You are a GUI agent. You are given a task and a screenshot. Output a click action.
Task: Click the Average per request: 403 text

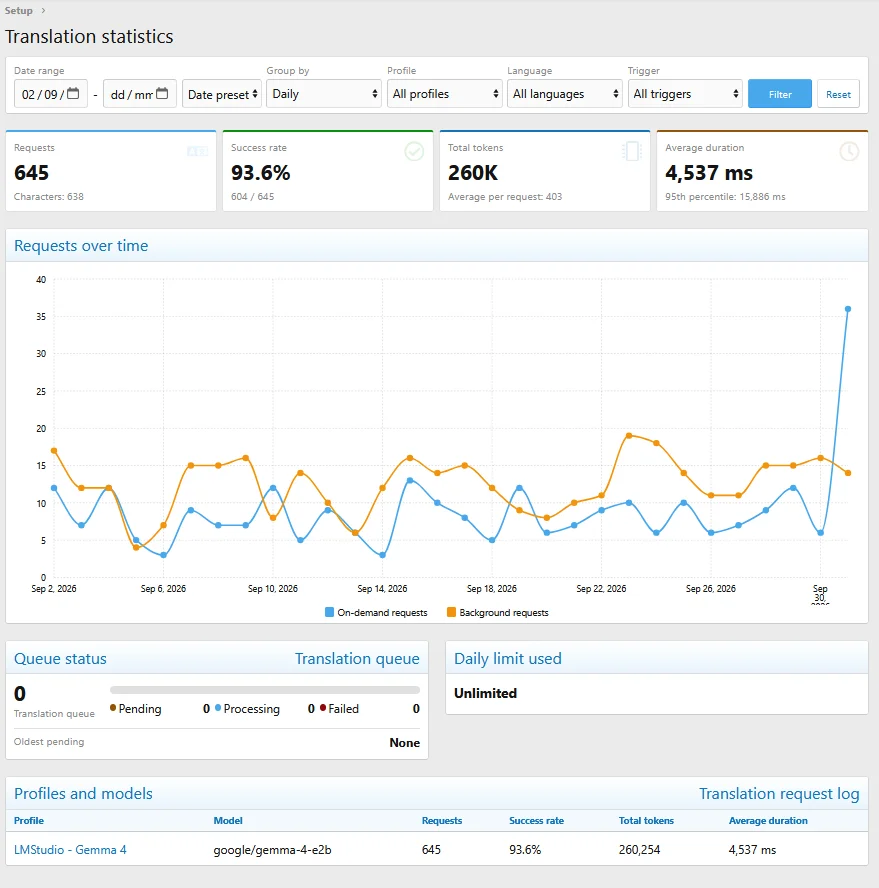coord(505,197)
